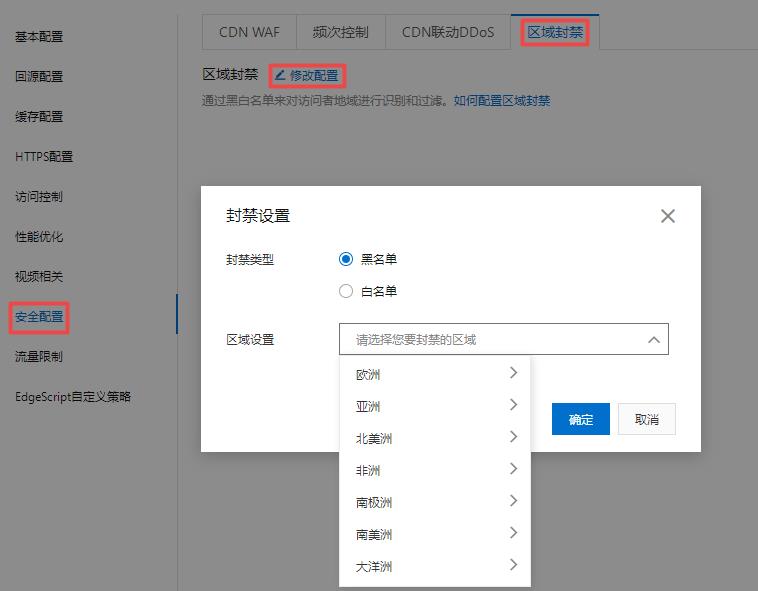Open 回源配置 in the sidebar

coord(39,76)
